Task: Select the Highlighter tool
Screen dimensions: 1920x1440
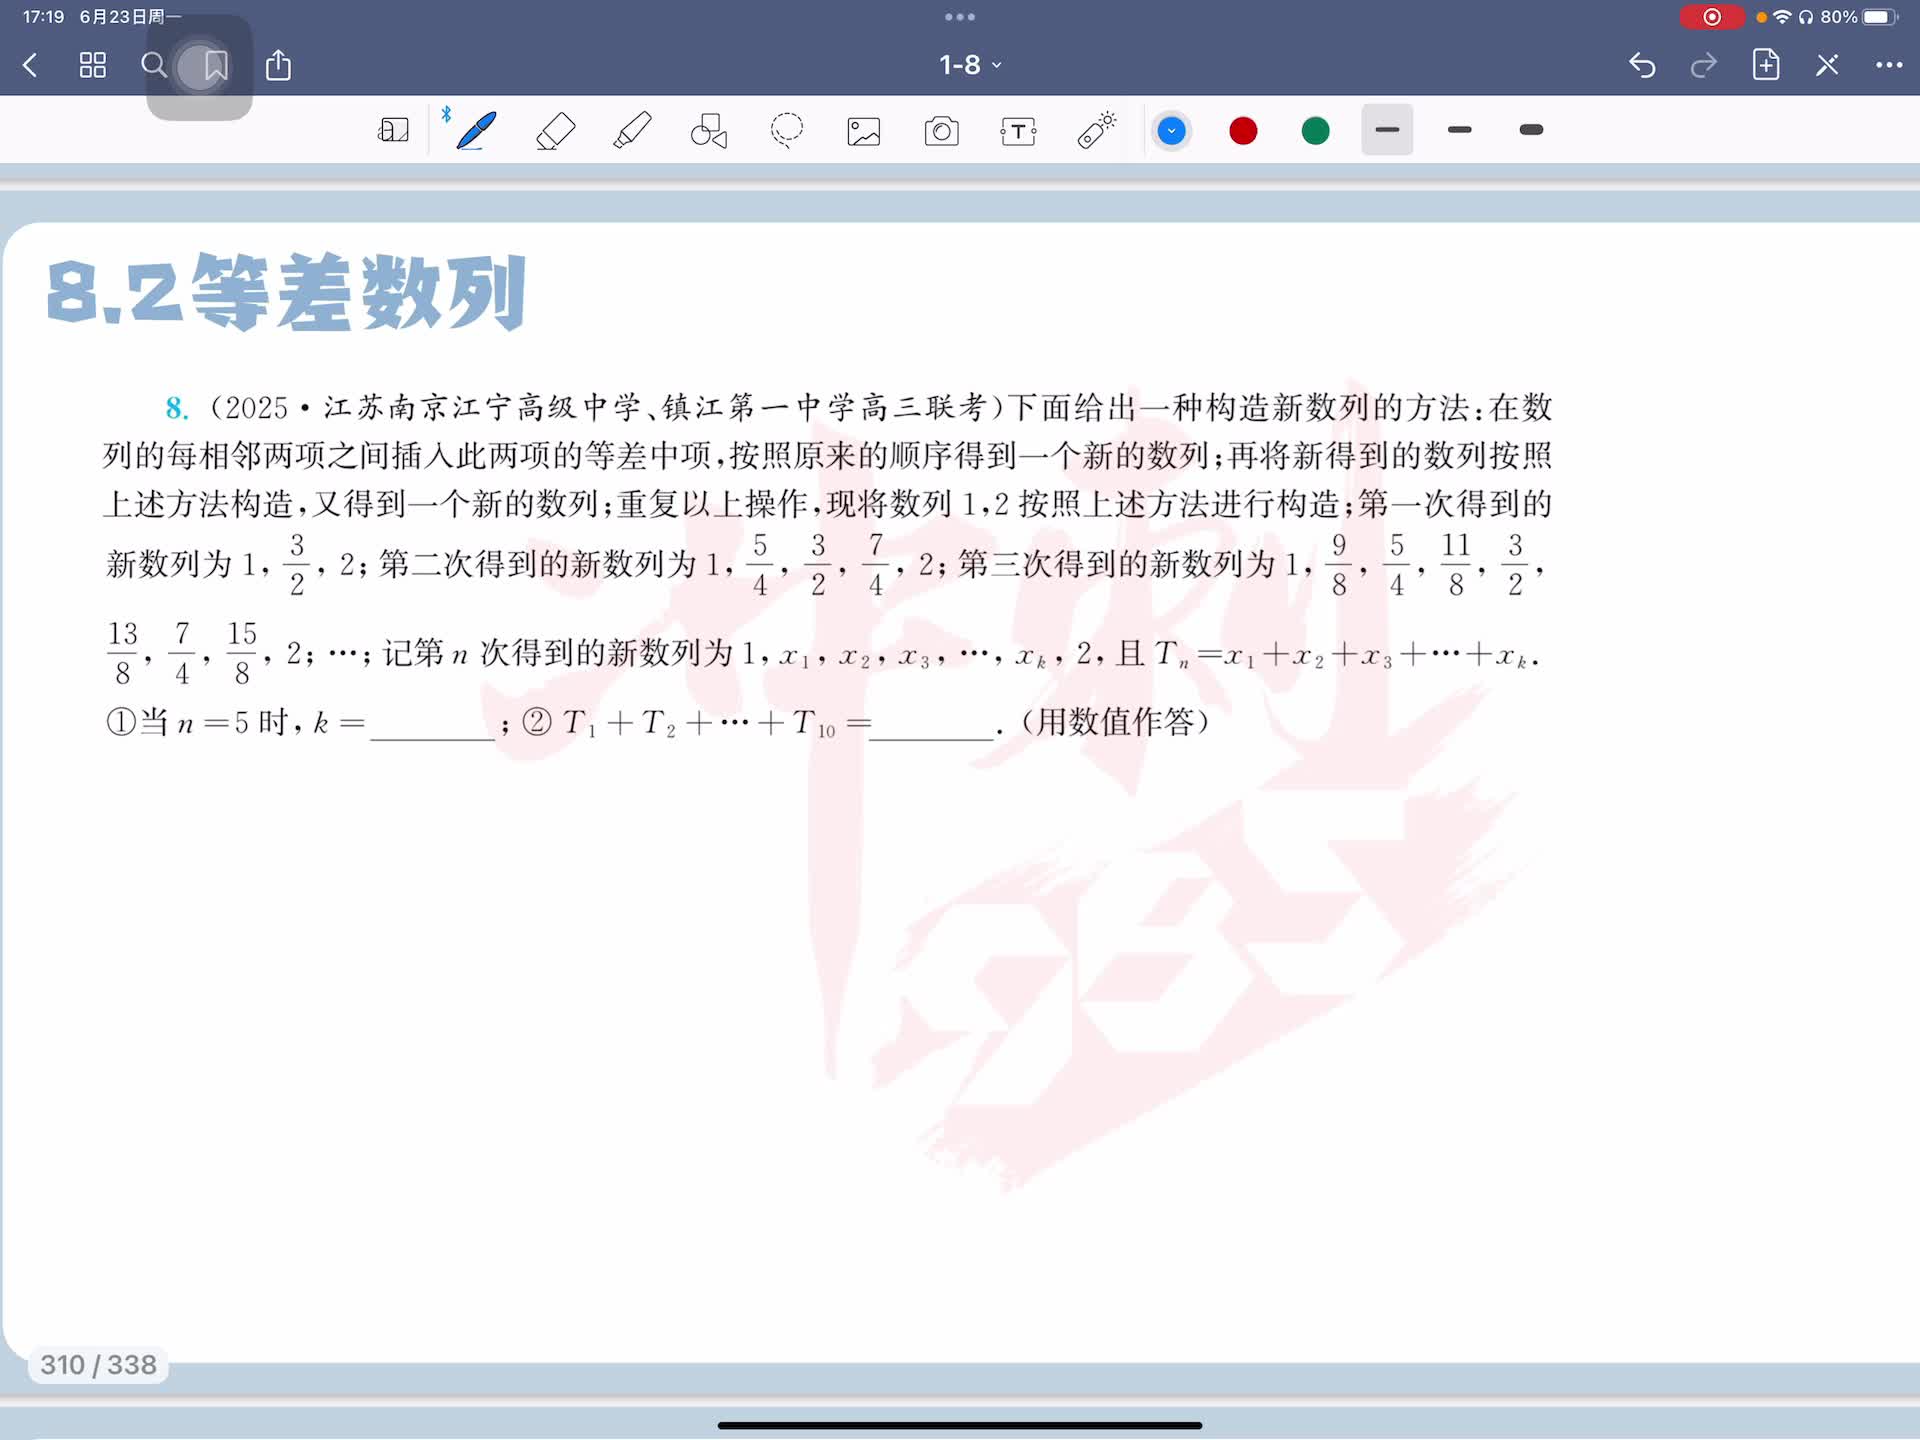Action: [x=632, y=131]
